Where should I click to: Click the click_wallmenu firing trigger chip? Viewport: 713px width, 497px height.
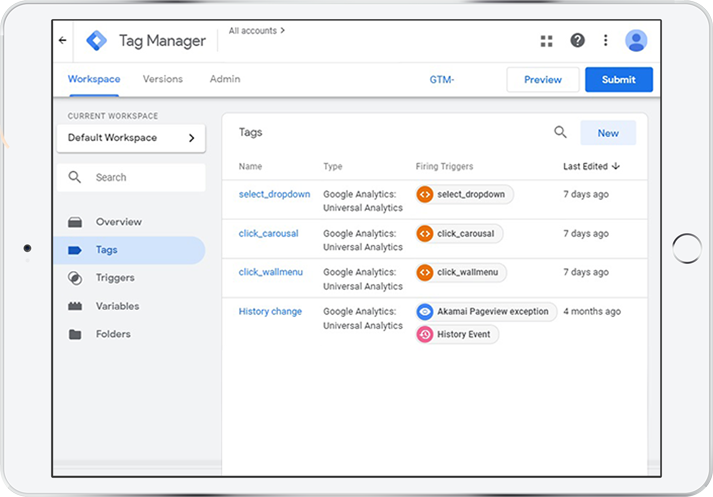click(461, 272)
